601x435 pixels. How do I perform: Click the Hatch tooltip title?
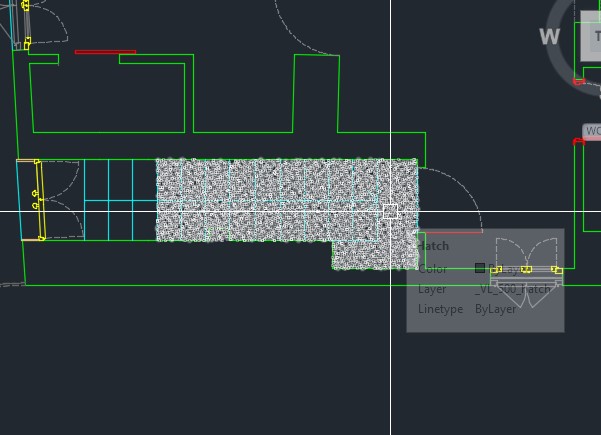(x=433, y=246)
